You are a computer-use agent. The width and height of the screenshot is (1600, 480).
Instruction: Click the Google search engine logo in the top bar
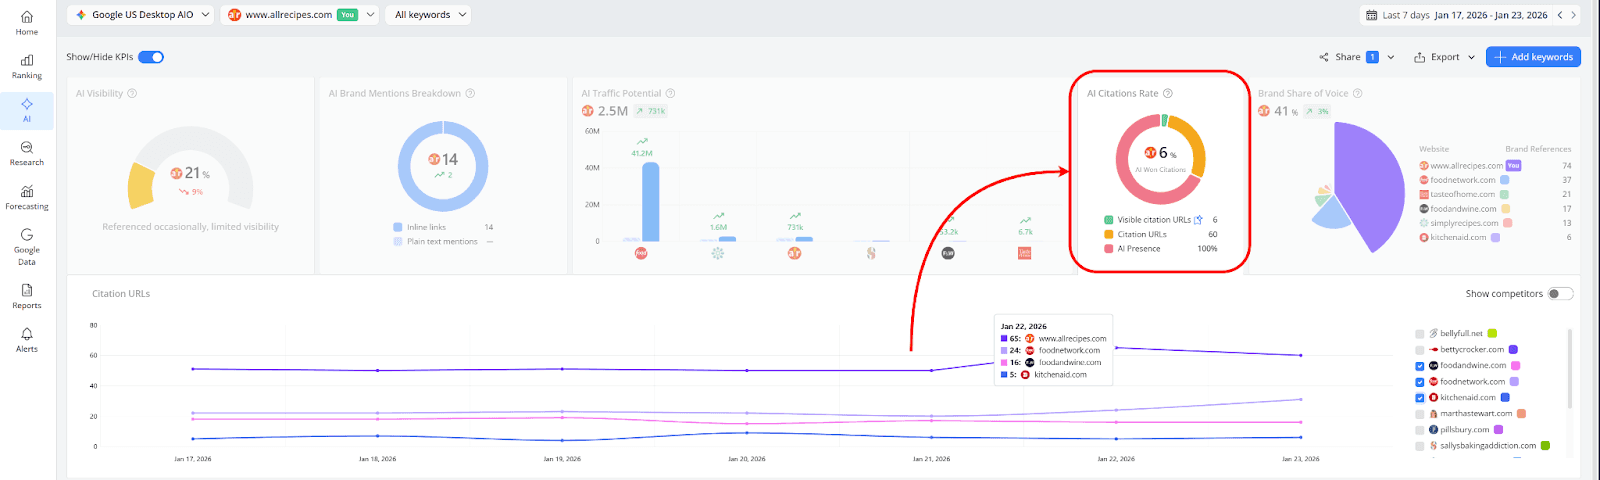tap(81, 15)
